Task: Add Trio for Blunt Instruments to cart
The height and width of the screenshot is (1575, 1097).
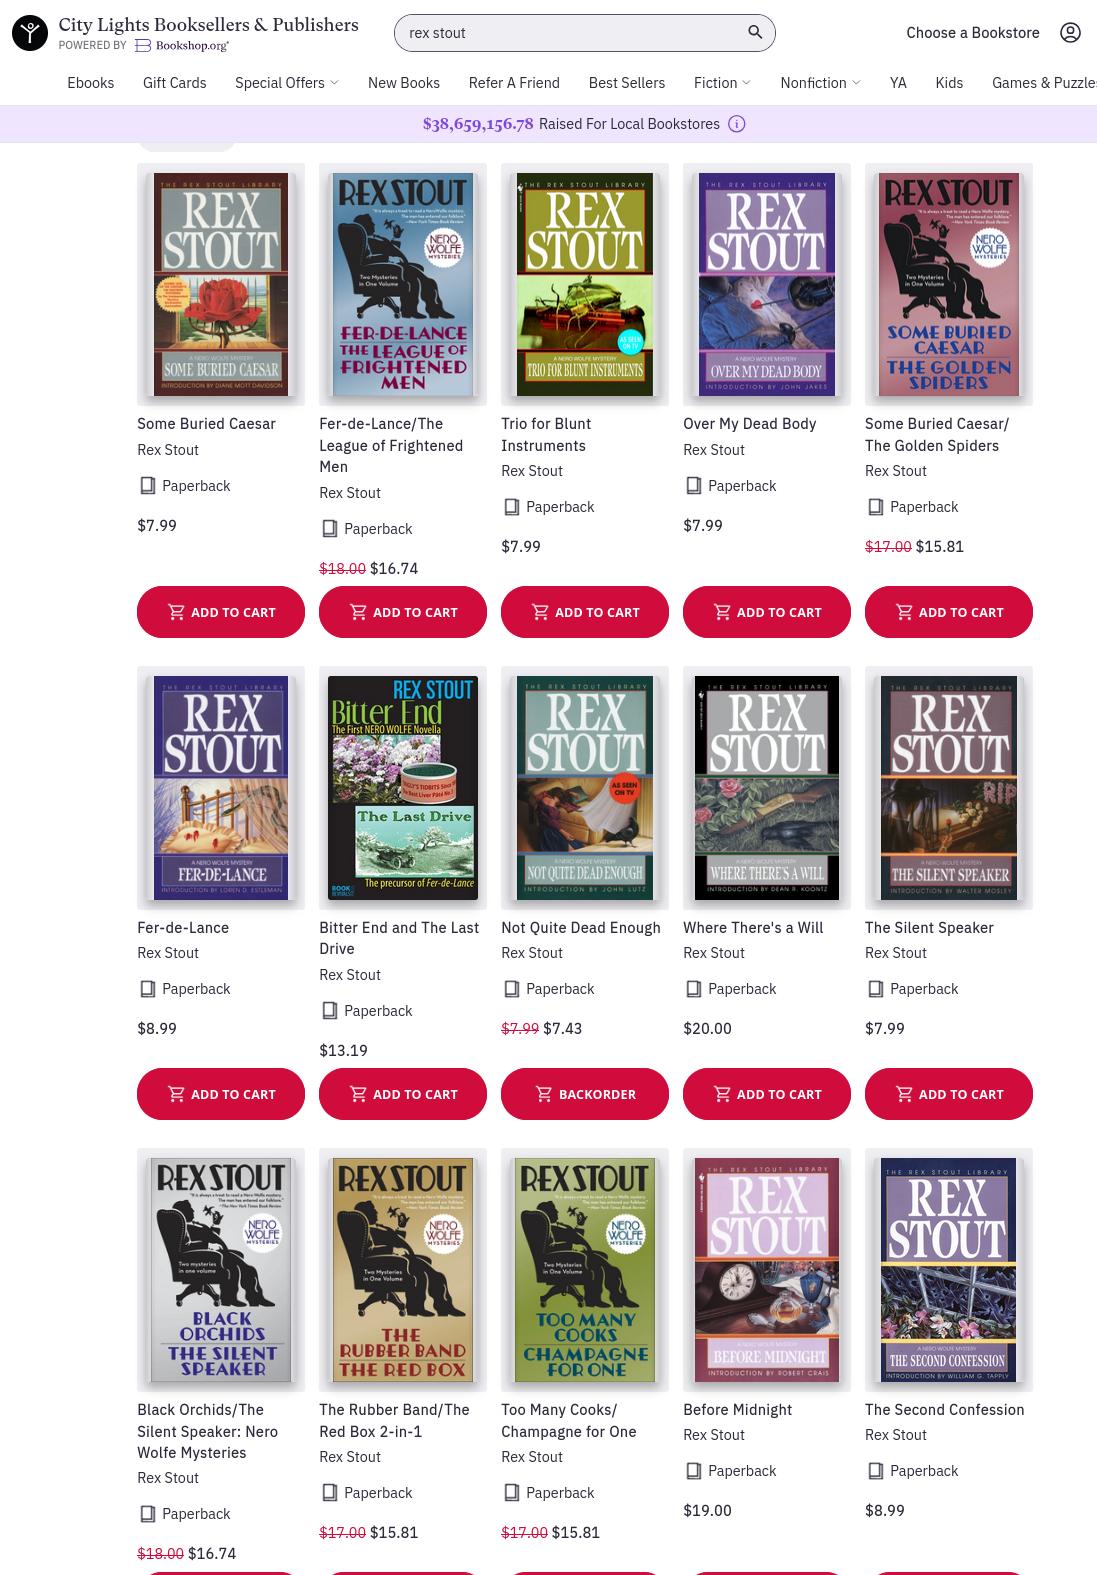Action: [x=585, y=612]
